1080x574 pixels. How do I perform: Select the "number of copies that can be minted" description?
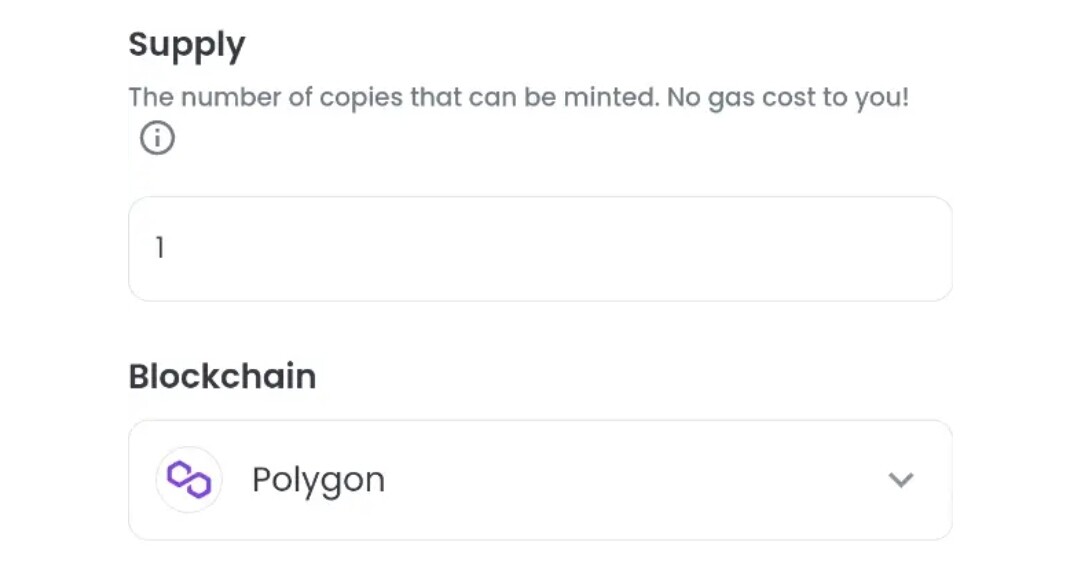coord(419,98)
